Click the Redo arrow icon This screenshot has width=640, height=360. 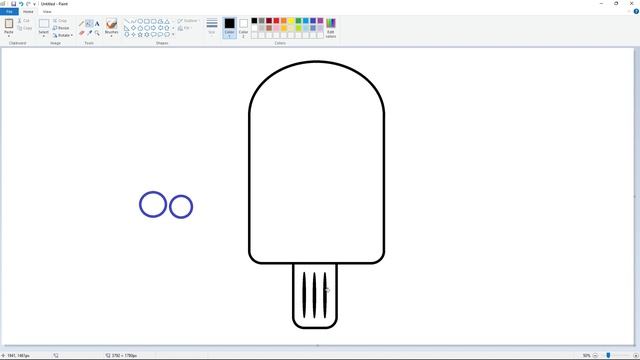(28, 4)
